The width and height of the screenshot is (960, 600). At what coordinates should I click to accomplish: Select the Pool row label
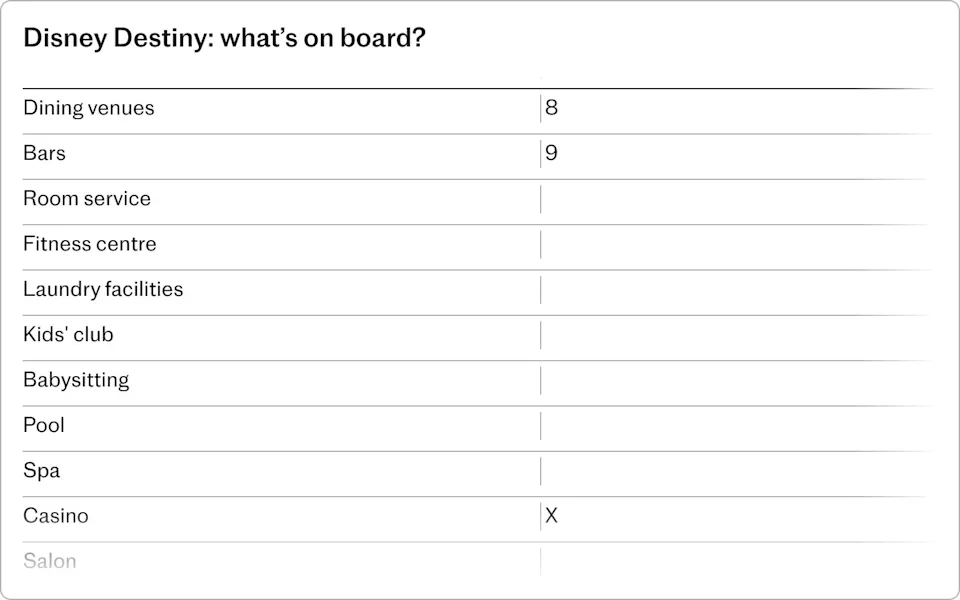click(x=44, y=425)
